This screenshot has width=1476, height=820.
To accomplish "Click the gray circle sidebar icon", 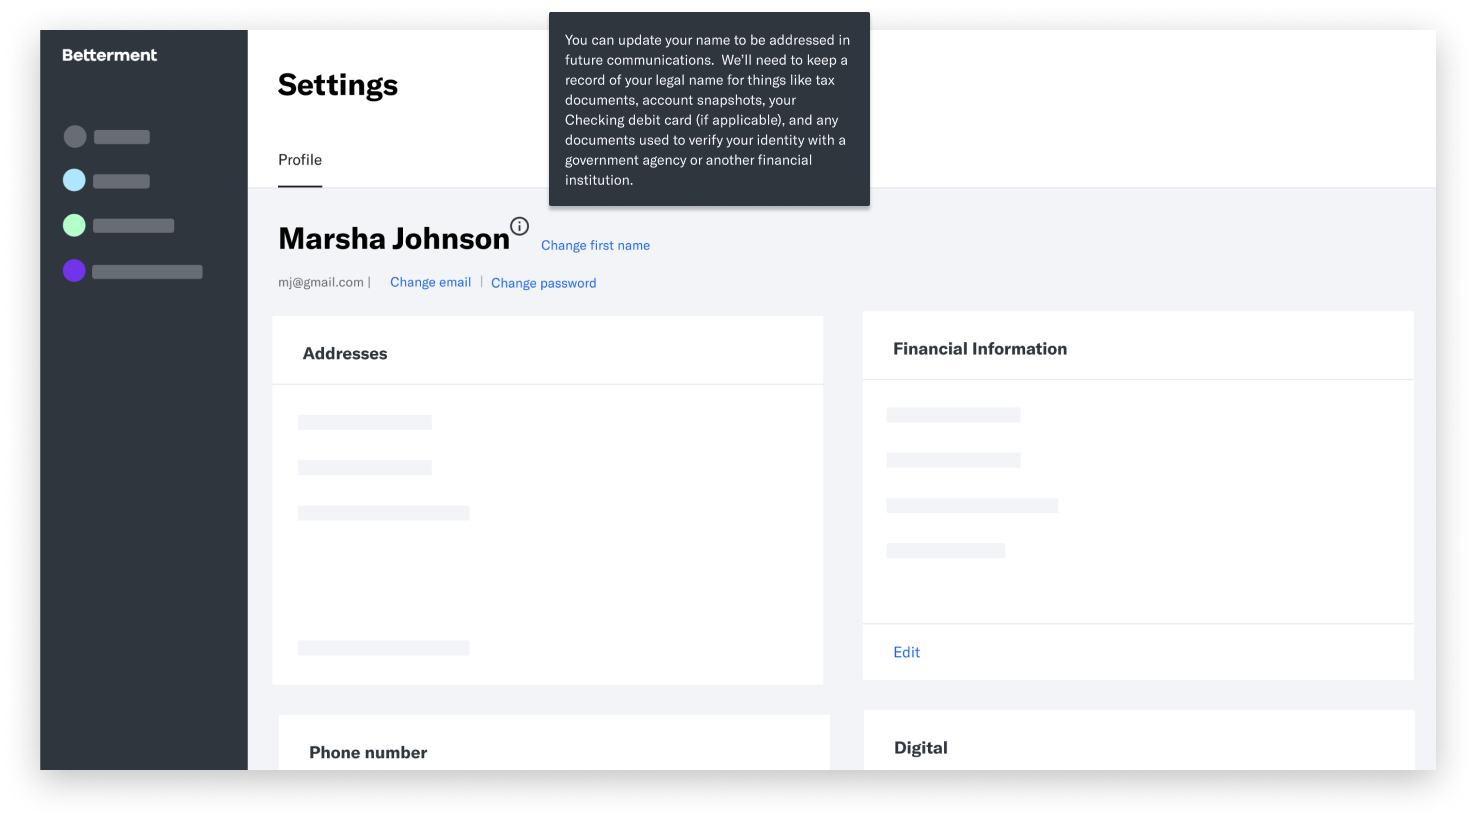I will 75,137.
